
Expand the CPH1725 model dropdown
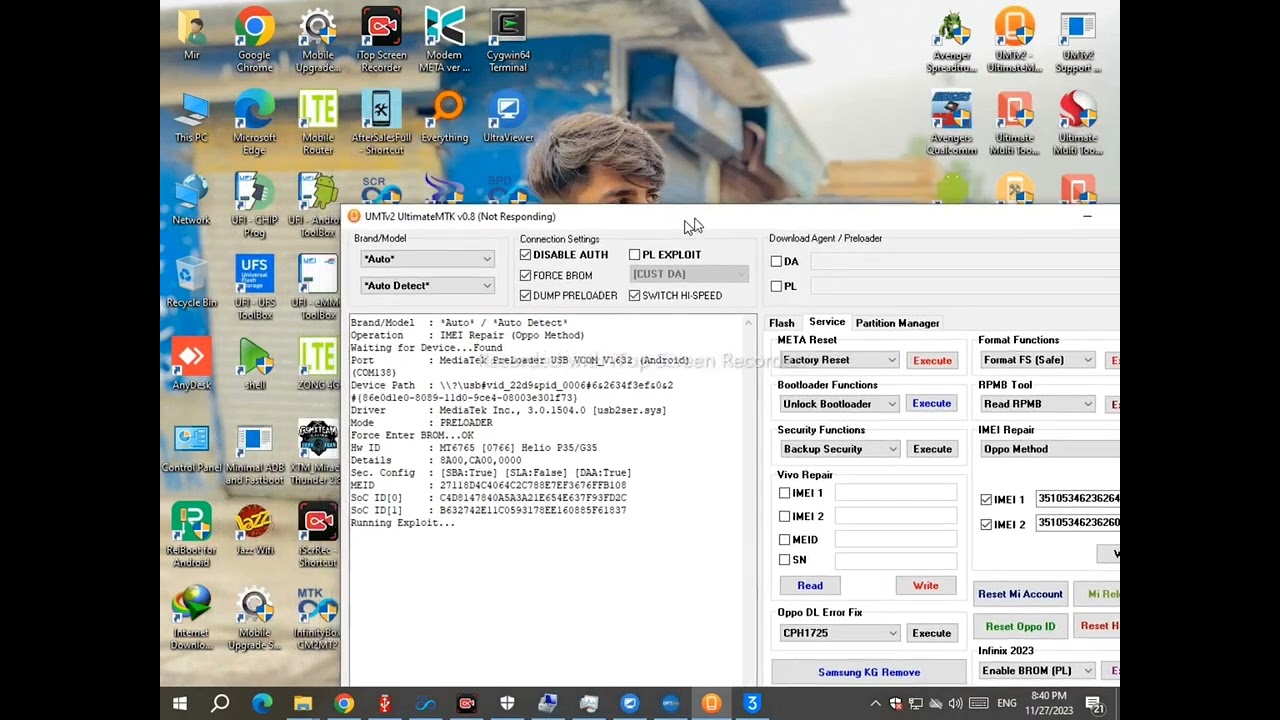click(839, 633)
